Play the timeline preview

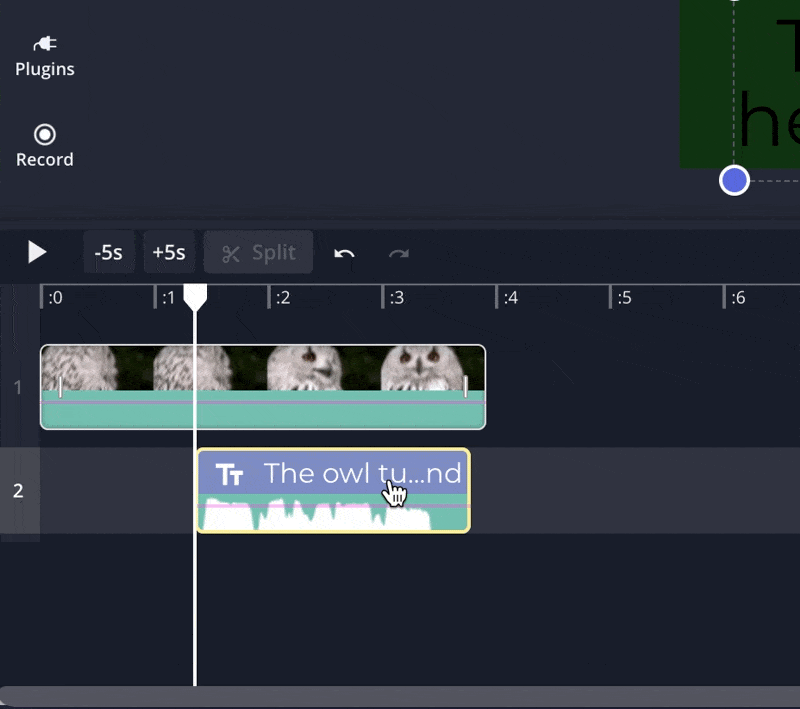coord(37,252)
